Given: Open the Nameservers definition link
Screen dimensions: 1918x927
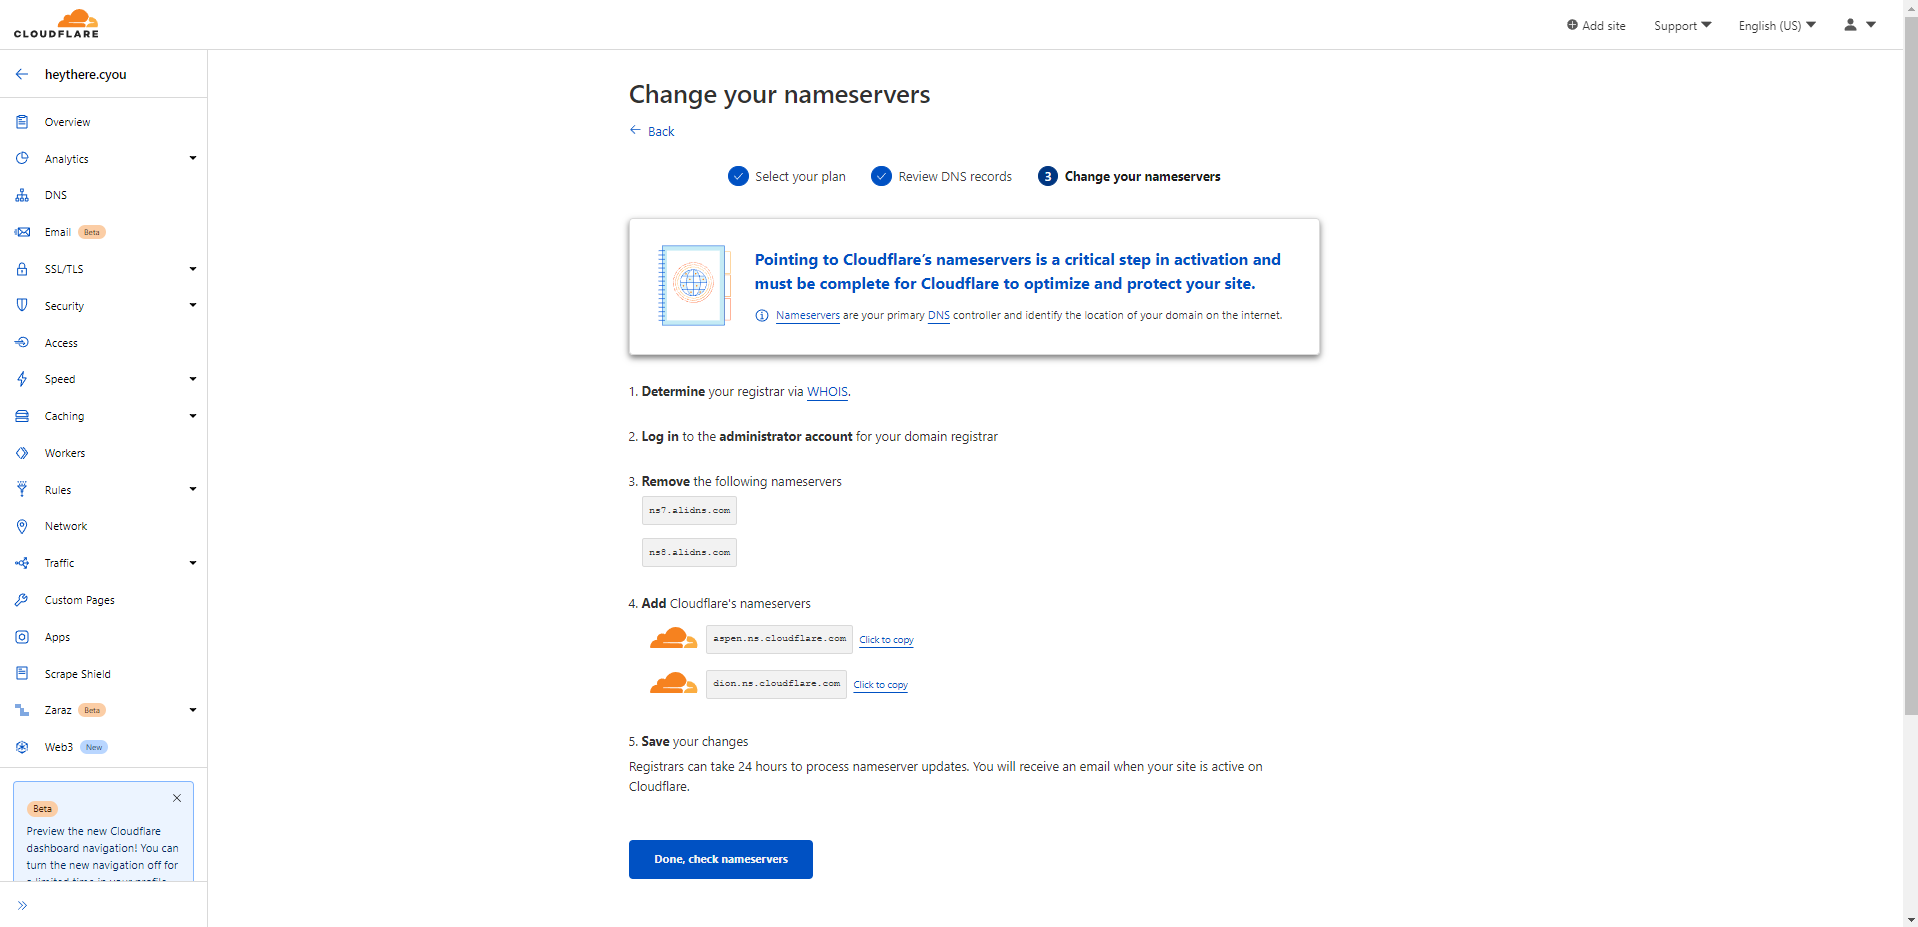Looking at the screenshot, I should coord(808,316).
